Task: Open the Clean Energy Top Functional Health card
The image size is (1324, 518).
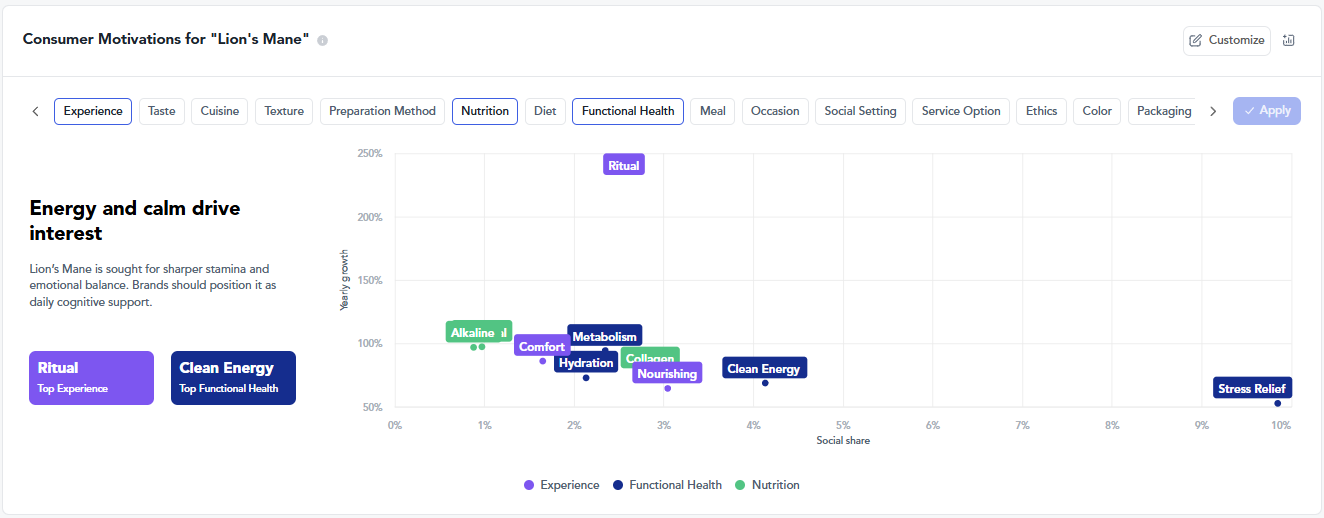Action: (x=233, y=377)
